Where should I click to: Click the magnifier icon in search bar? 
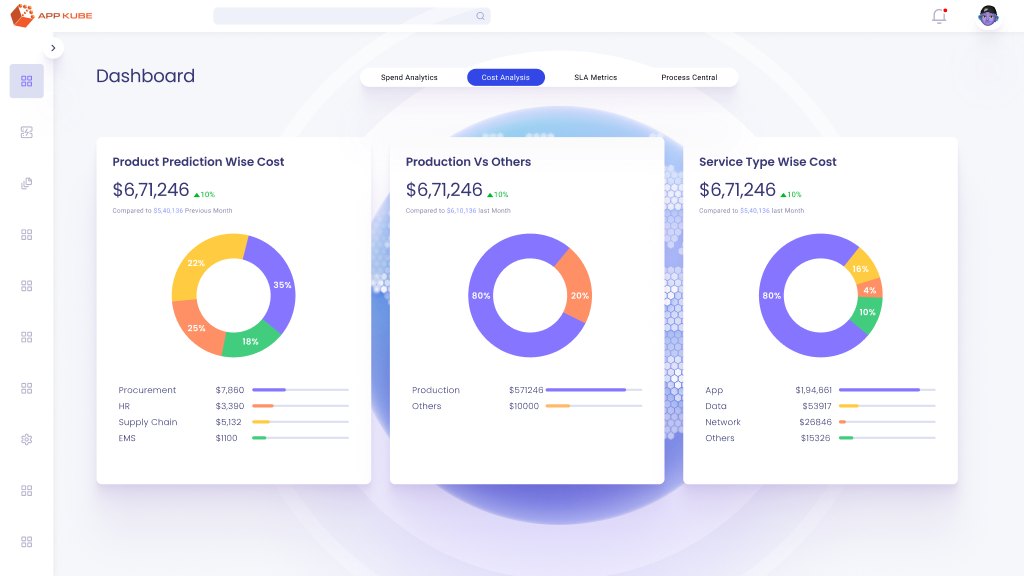(480, 16)
